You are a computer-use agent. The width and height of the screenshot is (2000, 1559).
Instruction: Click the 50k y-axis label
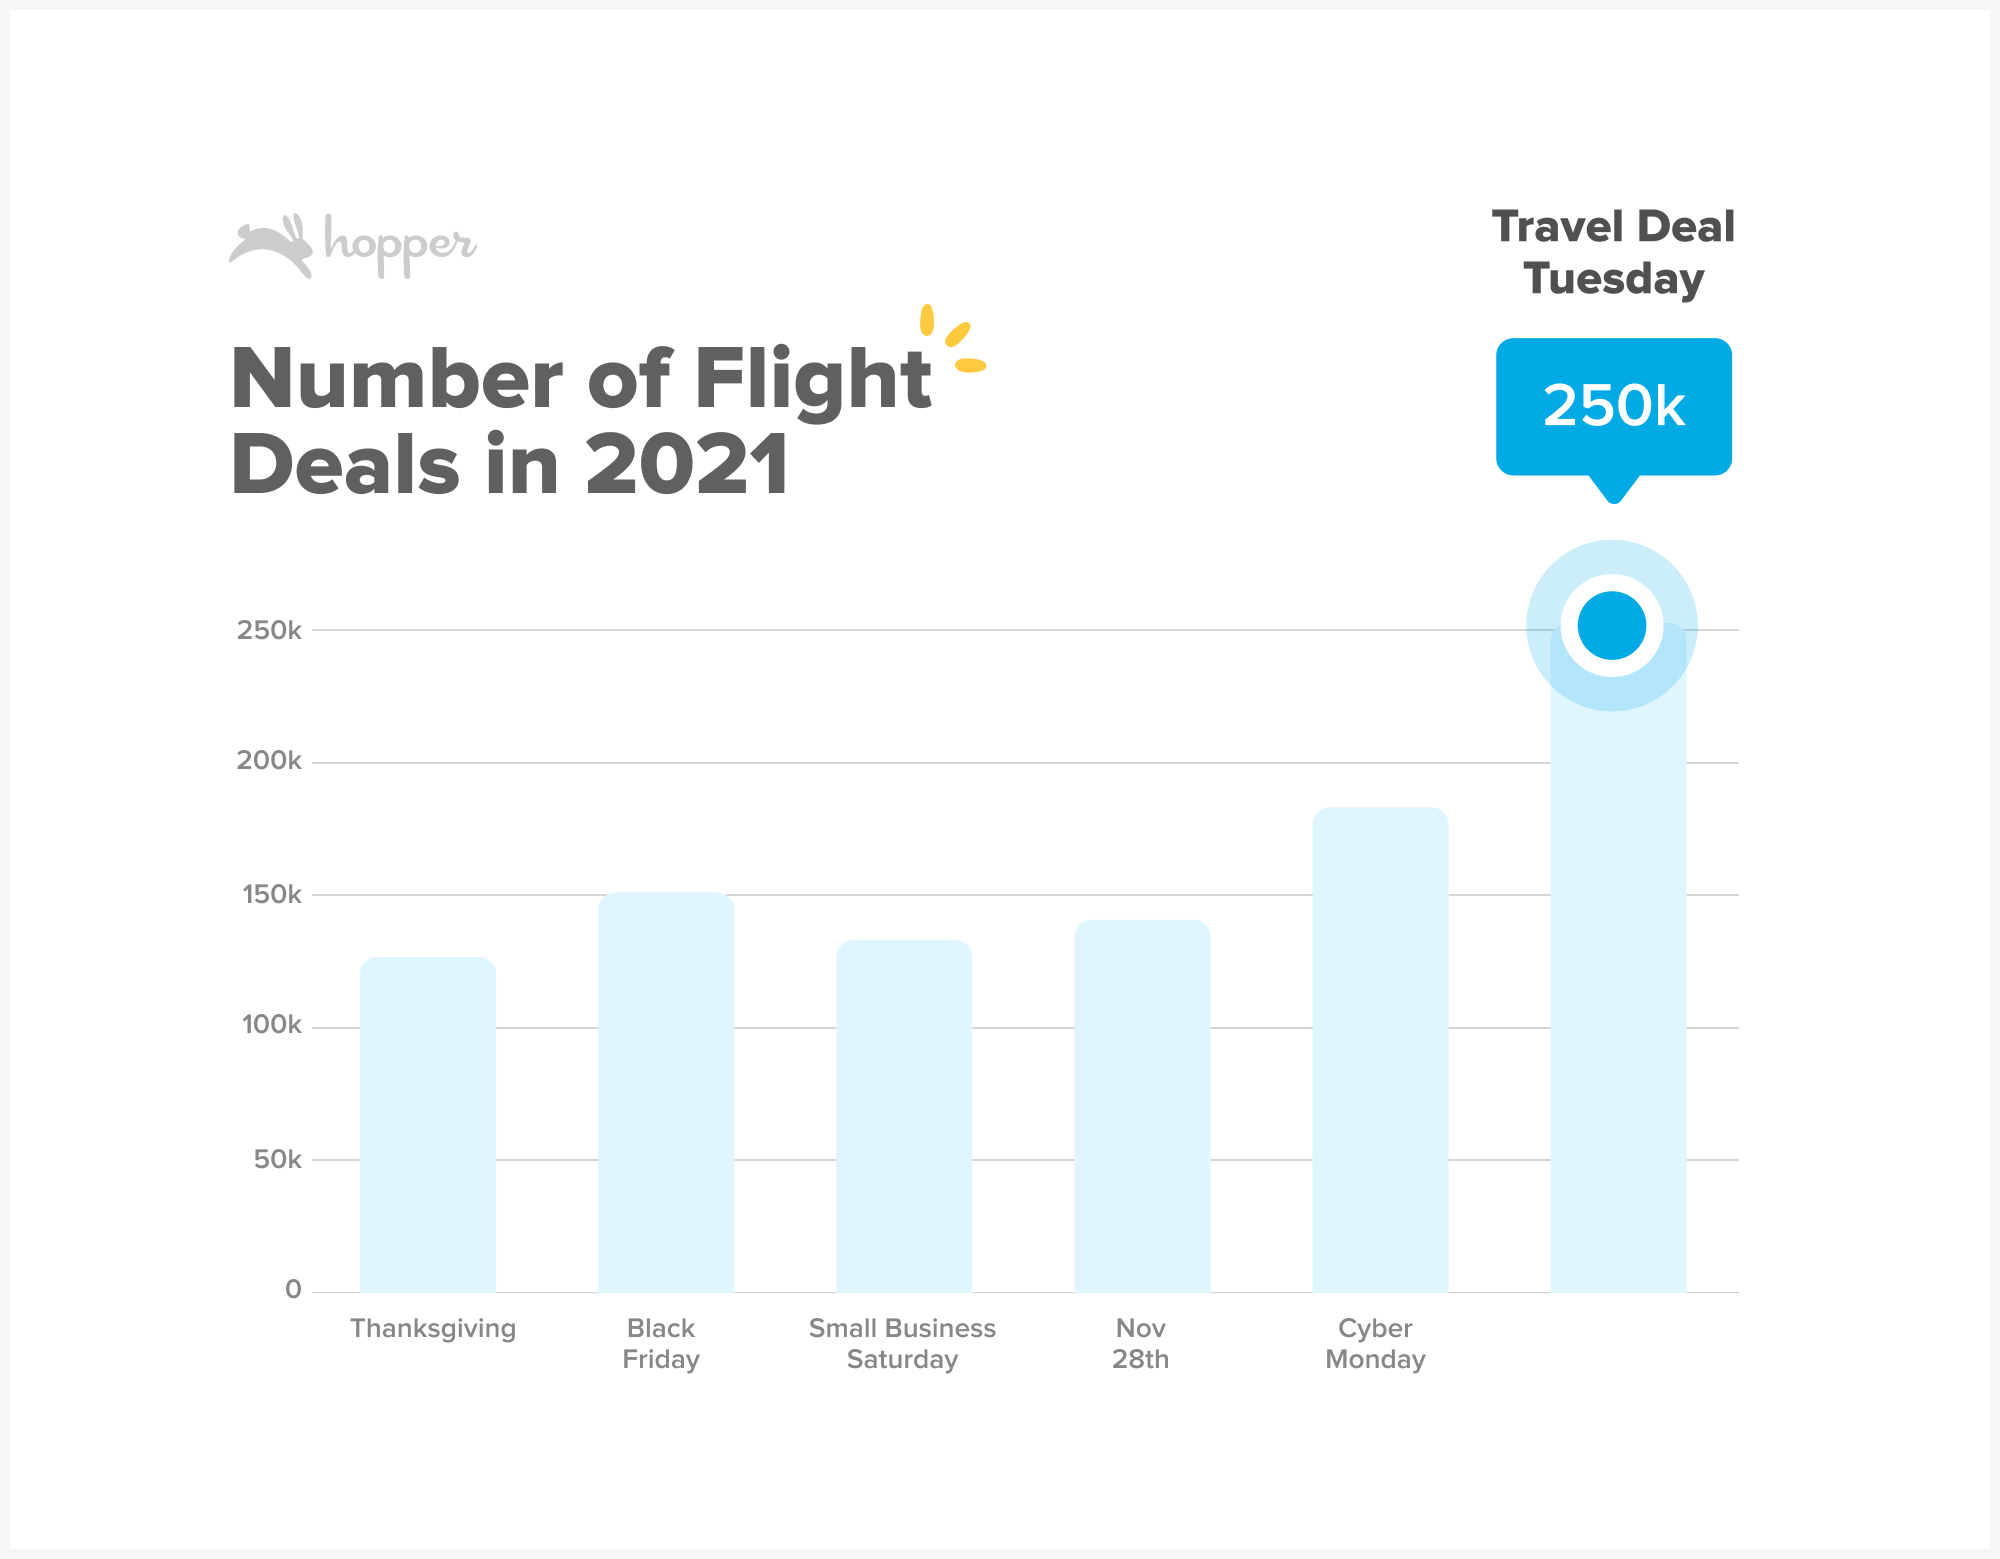(277, 1159)
